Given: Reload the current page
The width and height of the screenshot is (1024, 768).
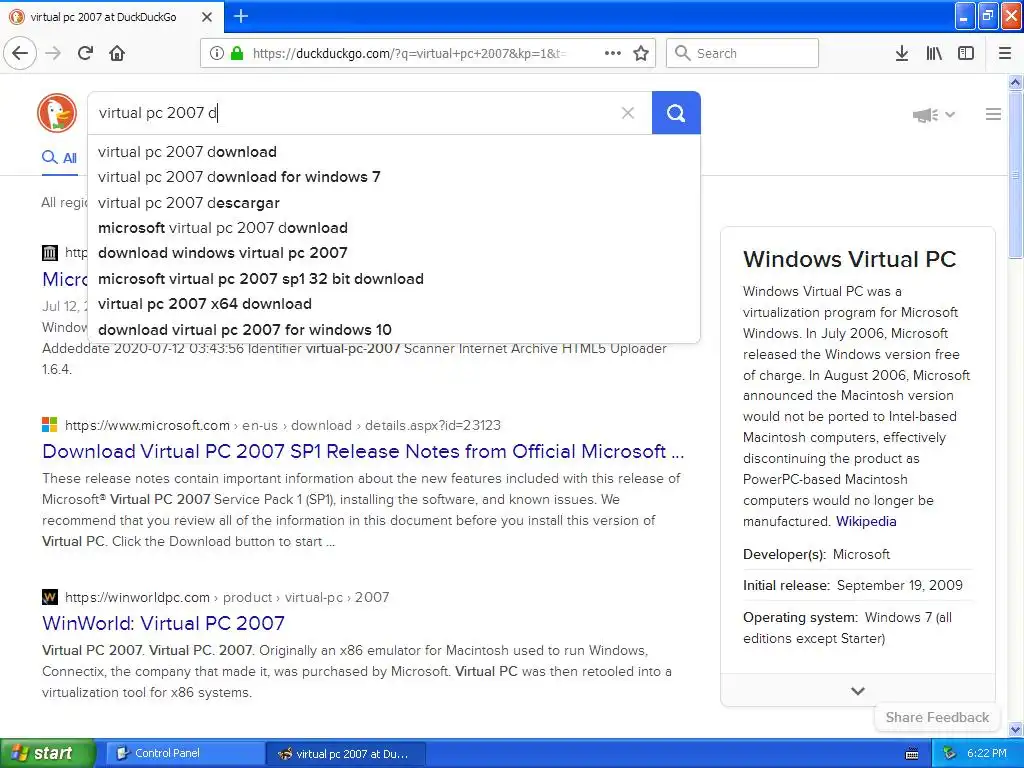Looking at the screenshot, I should tap(86, 53).
